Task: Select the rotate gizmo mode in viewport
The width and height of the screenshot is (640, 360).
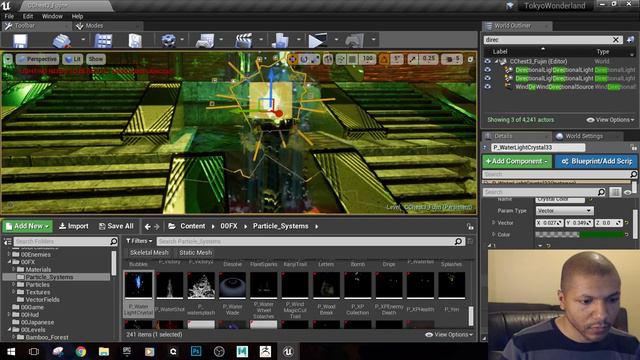Action: pos(304,60)
